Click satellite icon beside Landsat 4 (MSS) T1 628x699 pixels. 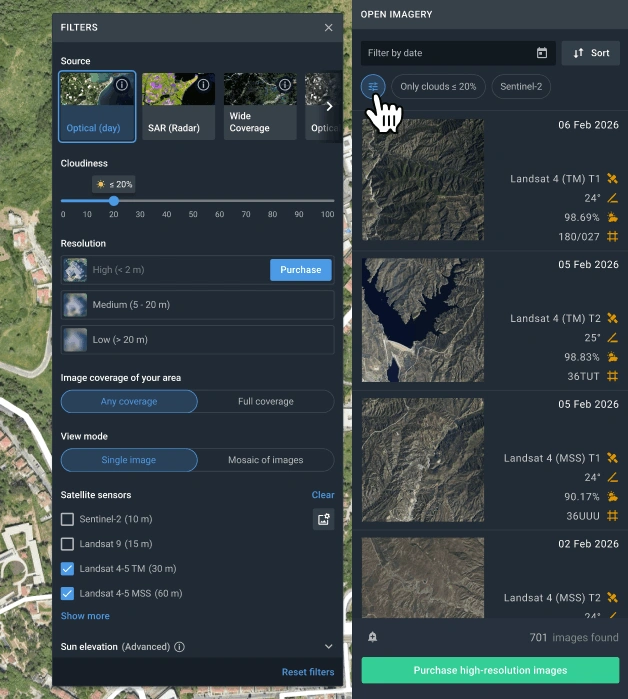tap(612, 458)
